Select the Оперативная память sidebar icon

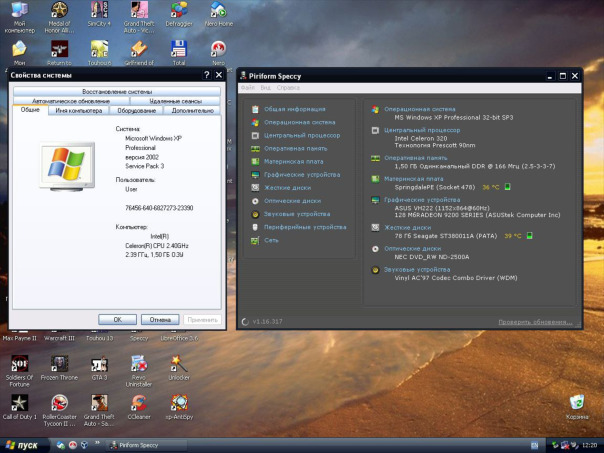(255, 149)
